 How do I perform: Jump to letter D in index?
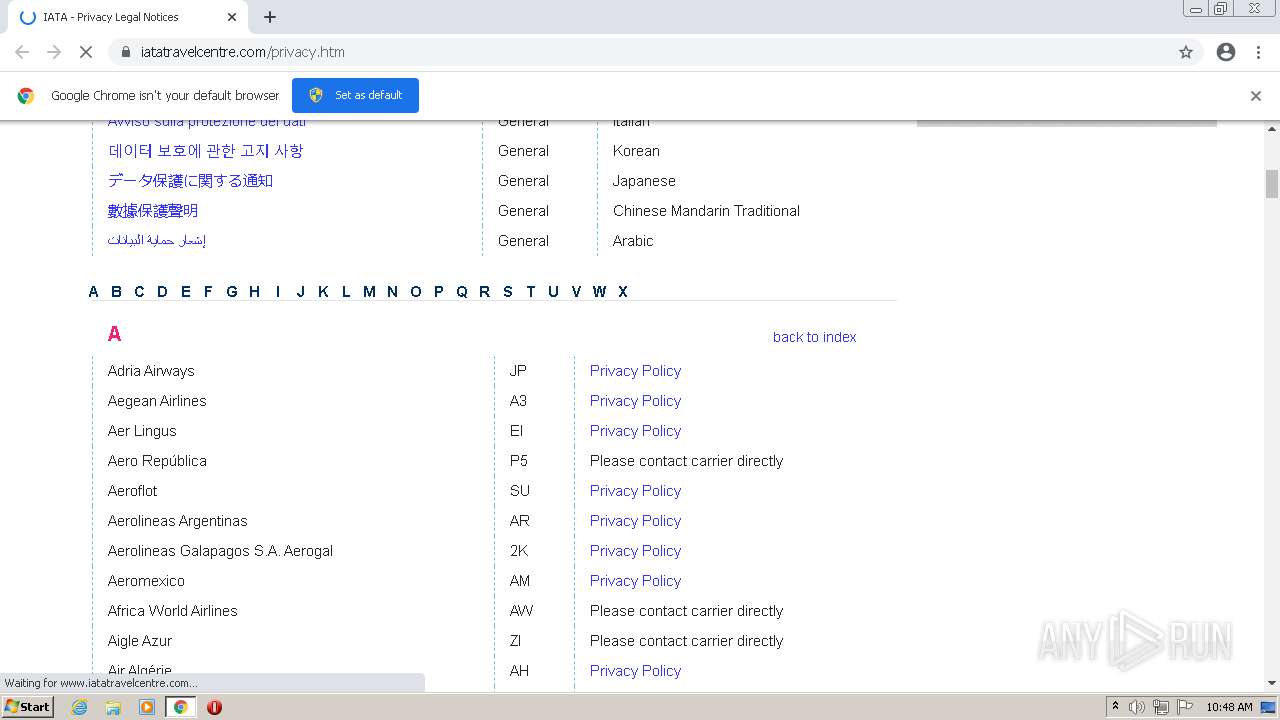pyautogui.click(x=162, y=292)
